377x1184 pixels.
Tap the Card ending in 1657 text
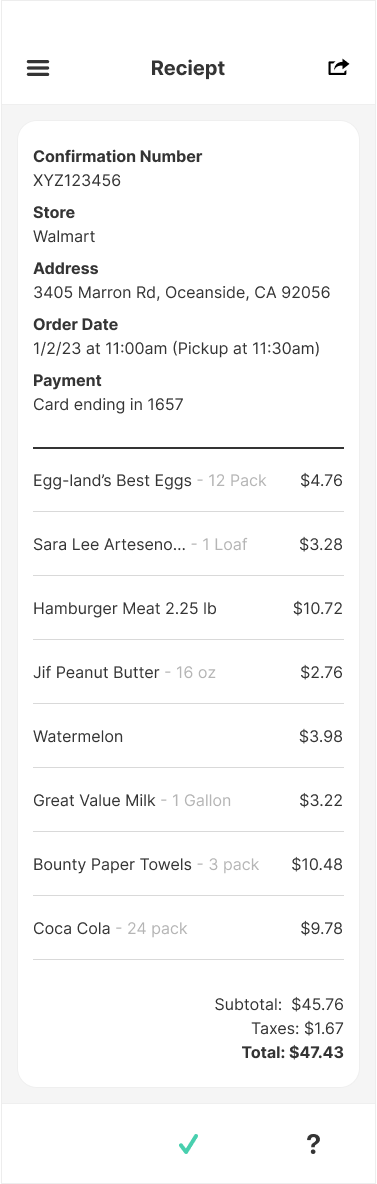pos(108,404)
